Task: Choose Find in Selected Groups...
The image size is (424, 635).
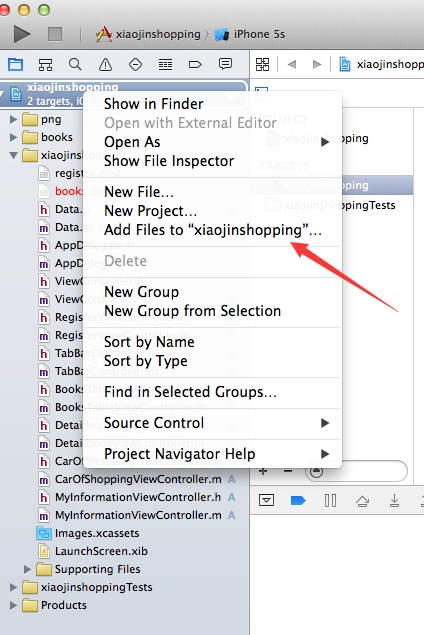Action: point(190,392)
